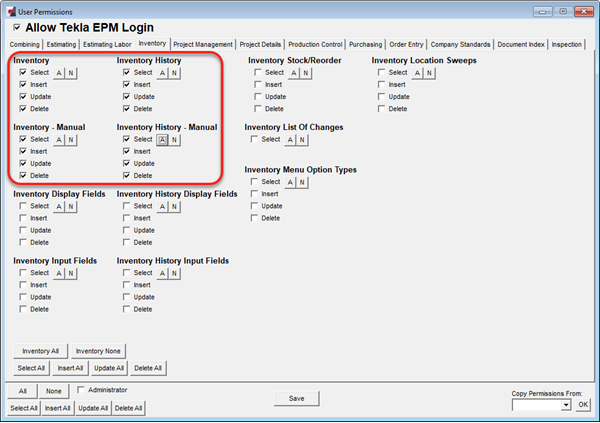
Task: Click the Update All button above the divider
Action: tap(109, 368)
